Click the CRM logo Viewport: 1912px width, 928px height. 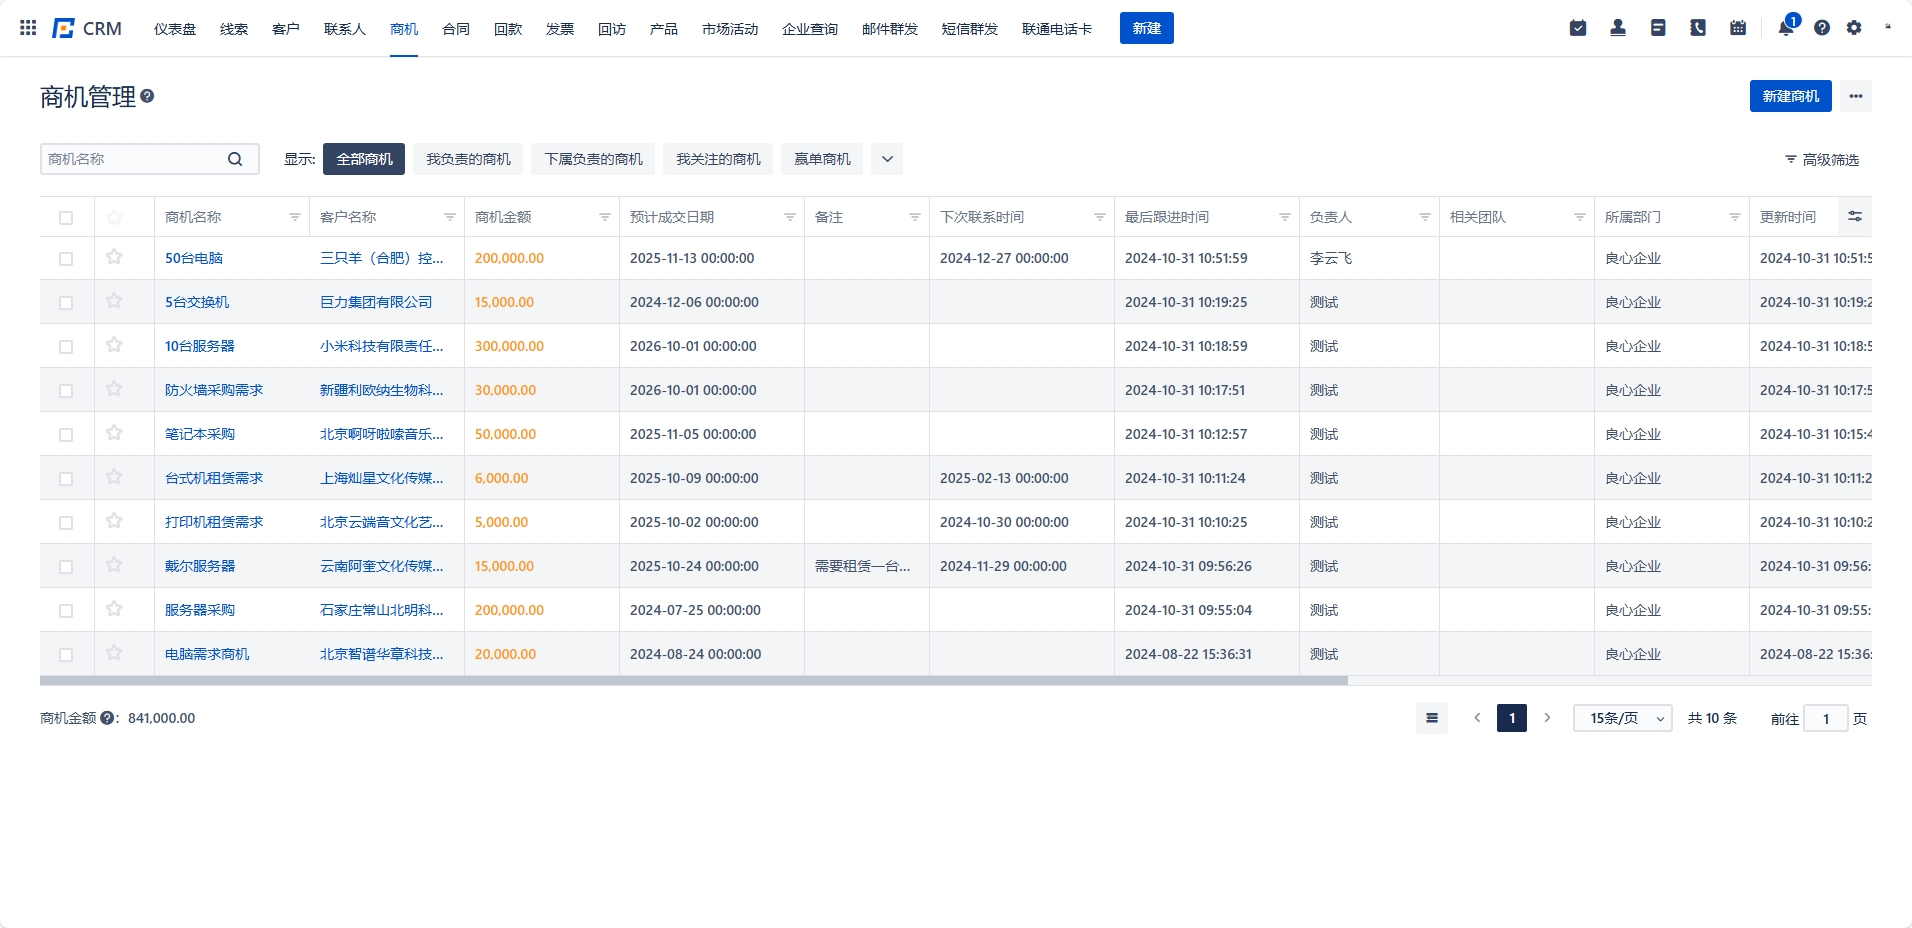click(87, 28)
